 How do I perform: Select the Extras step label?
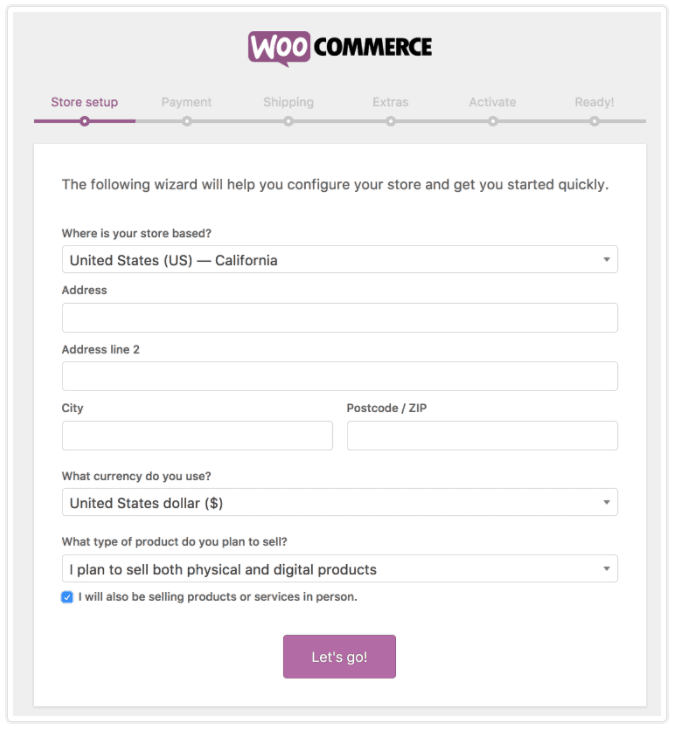click(x=390, y=102)
